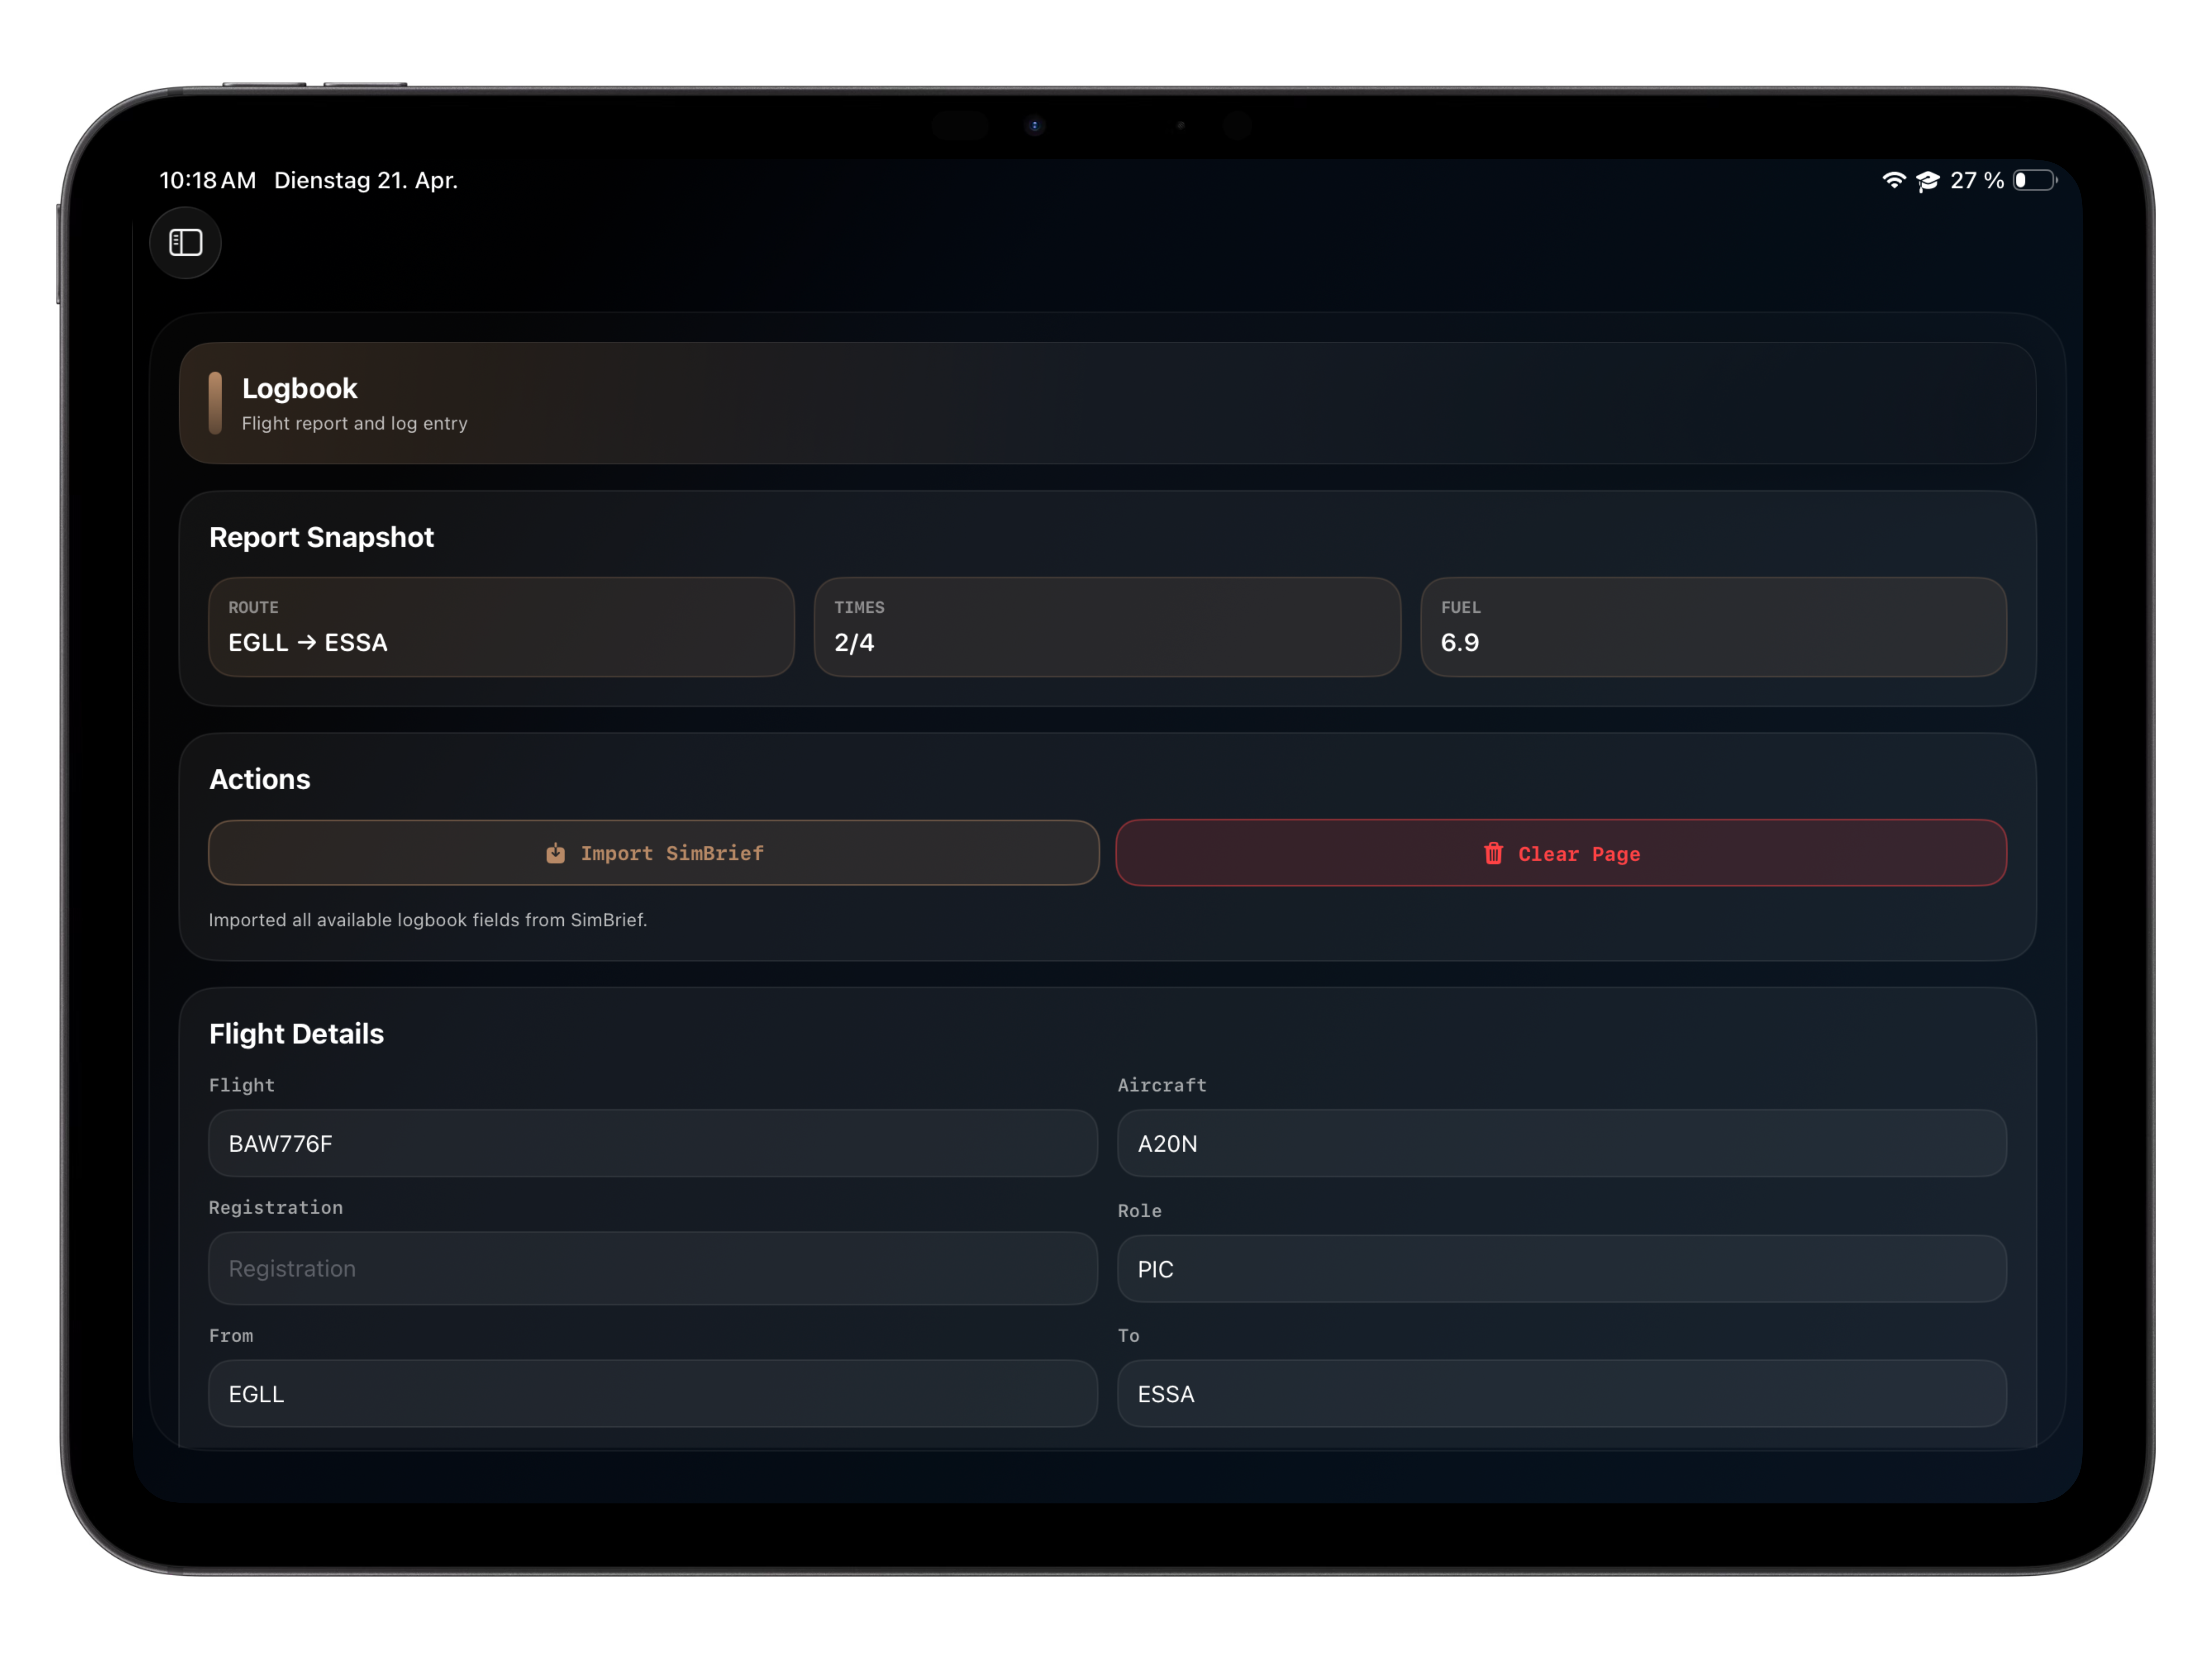Click the download icon inside Import SimBrief button
The width and height of the screenshot is (2212, 1659).
point(556,853)
